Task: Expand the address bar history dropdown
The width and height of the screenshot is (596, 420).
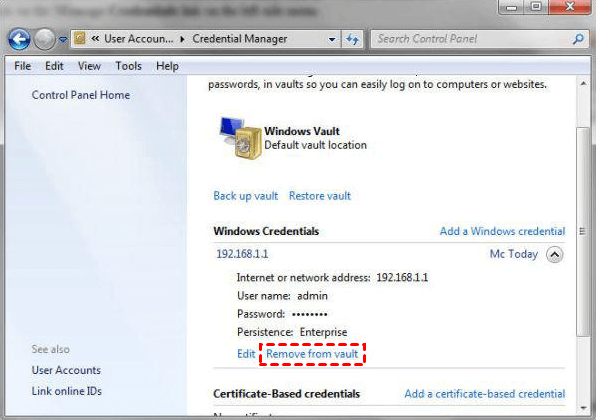Action: click(x=332, y=39)
